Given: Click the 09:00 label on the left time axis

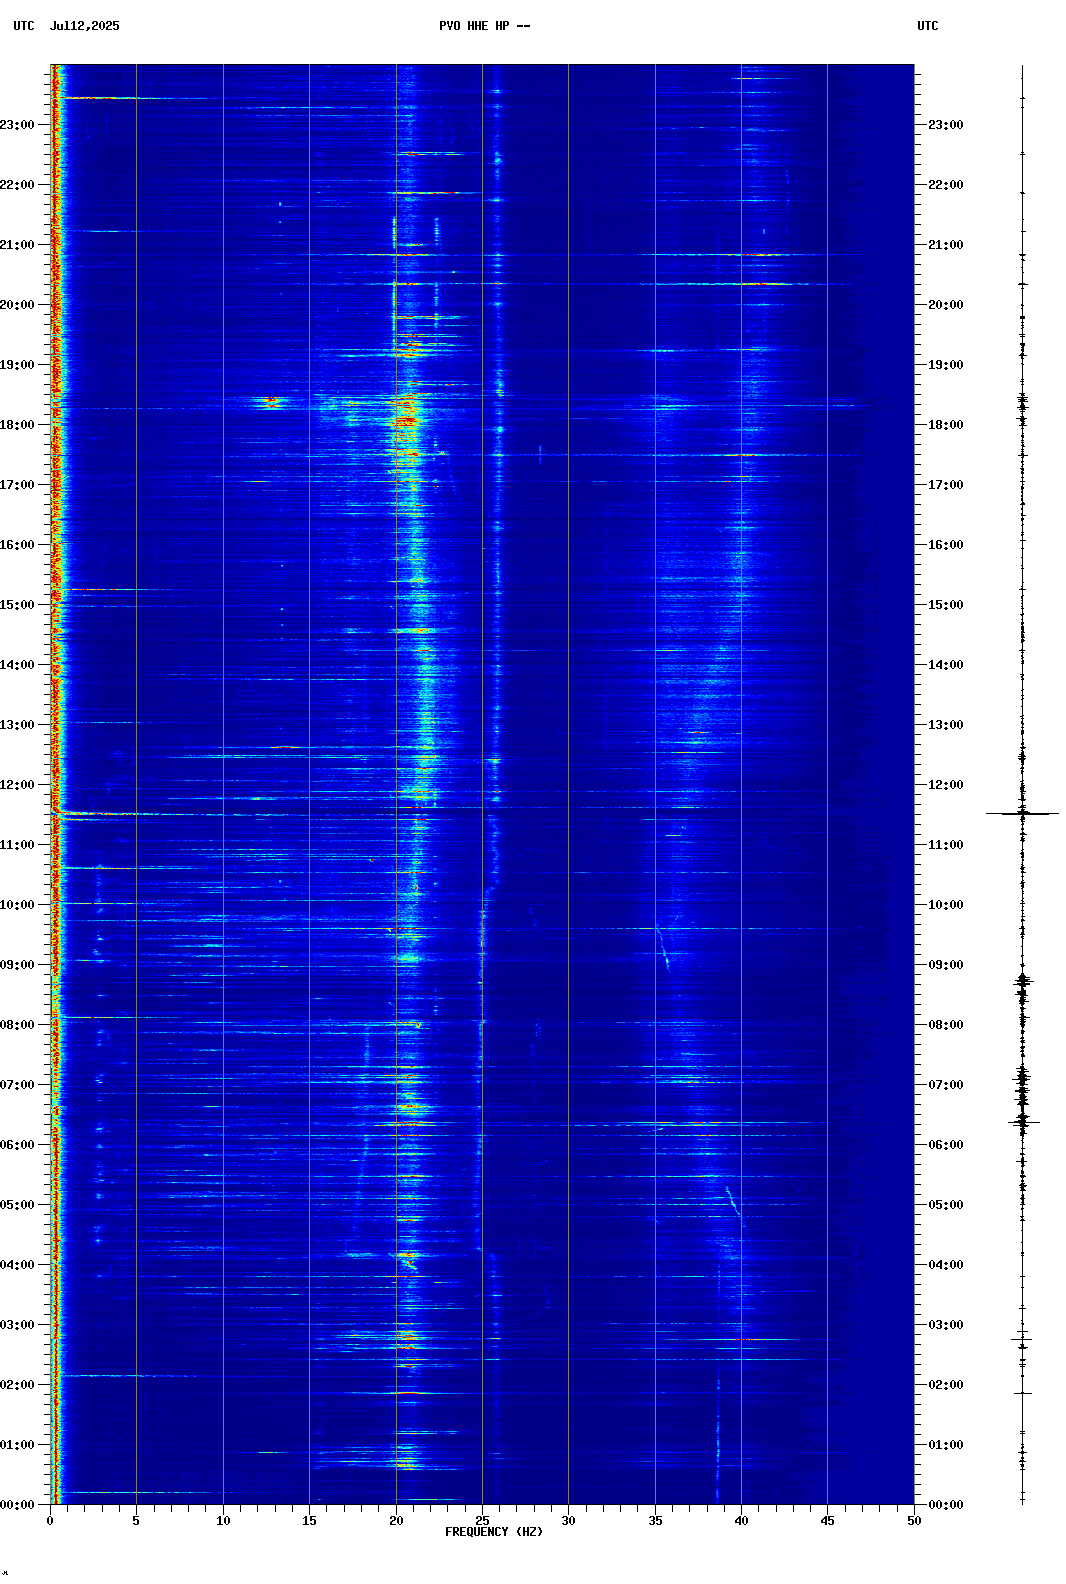Looking at the screenshot, I should point(17,965).
